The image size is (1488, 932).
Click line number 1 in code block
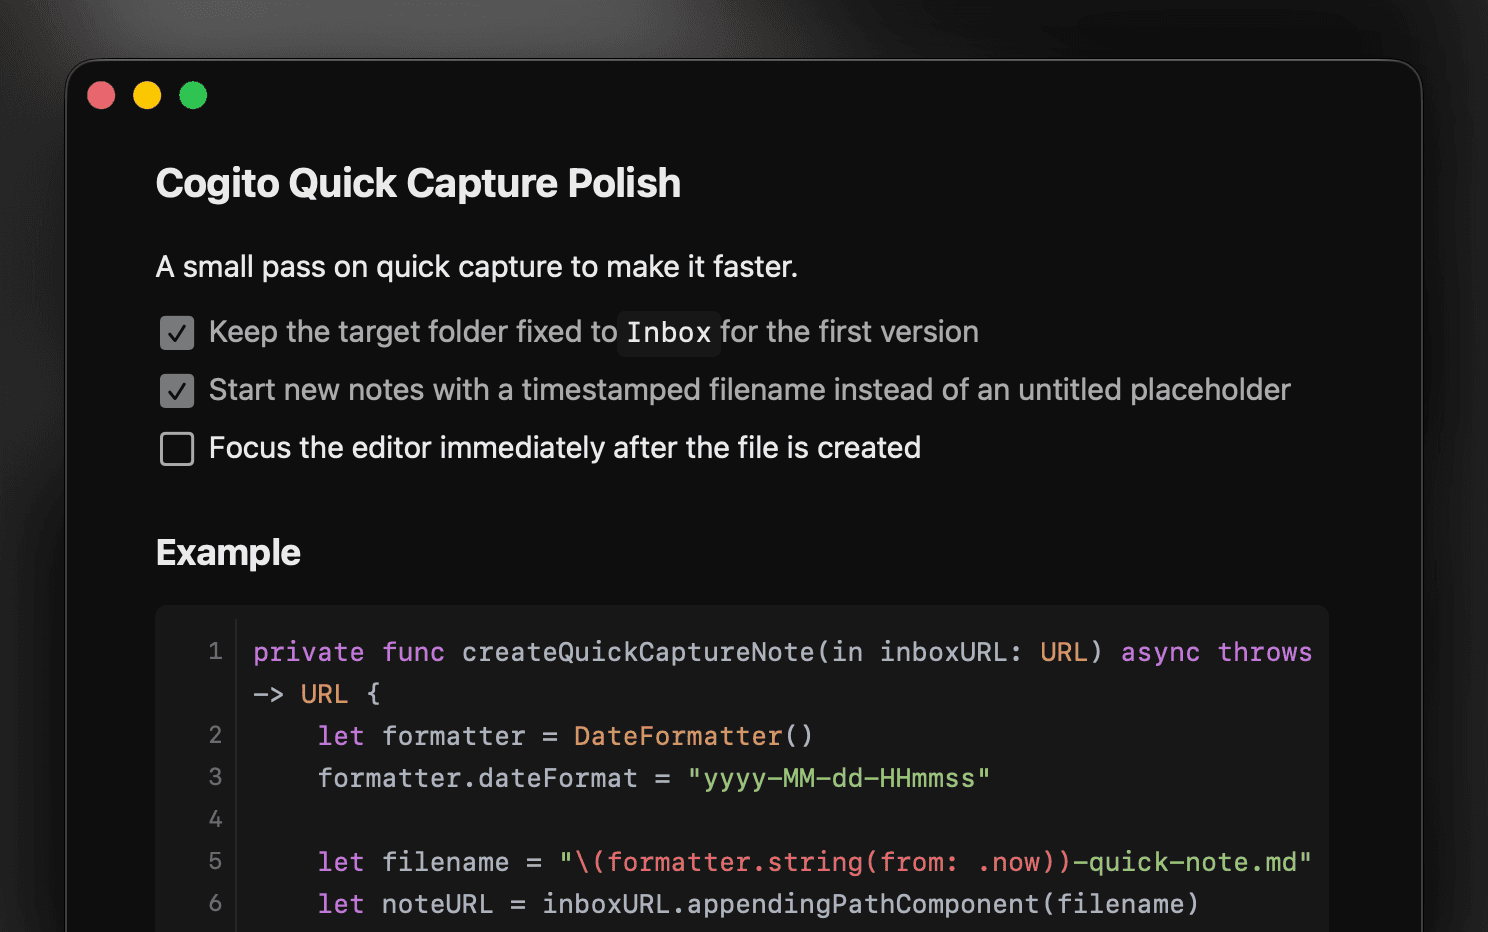point(215,652)
